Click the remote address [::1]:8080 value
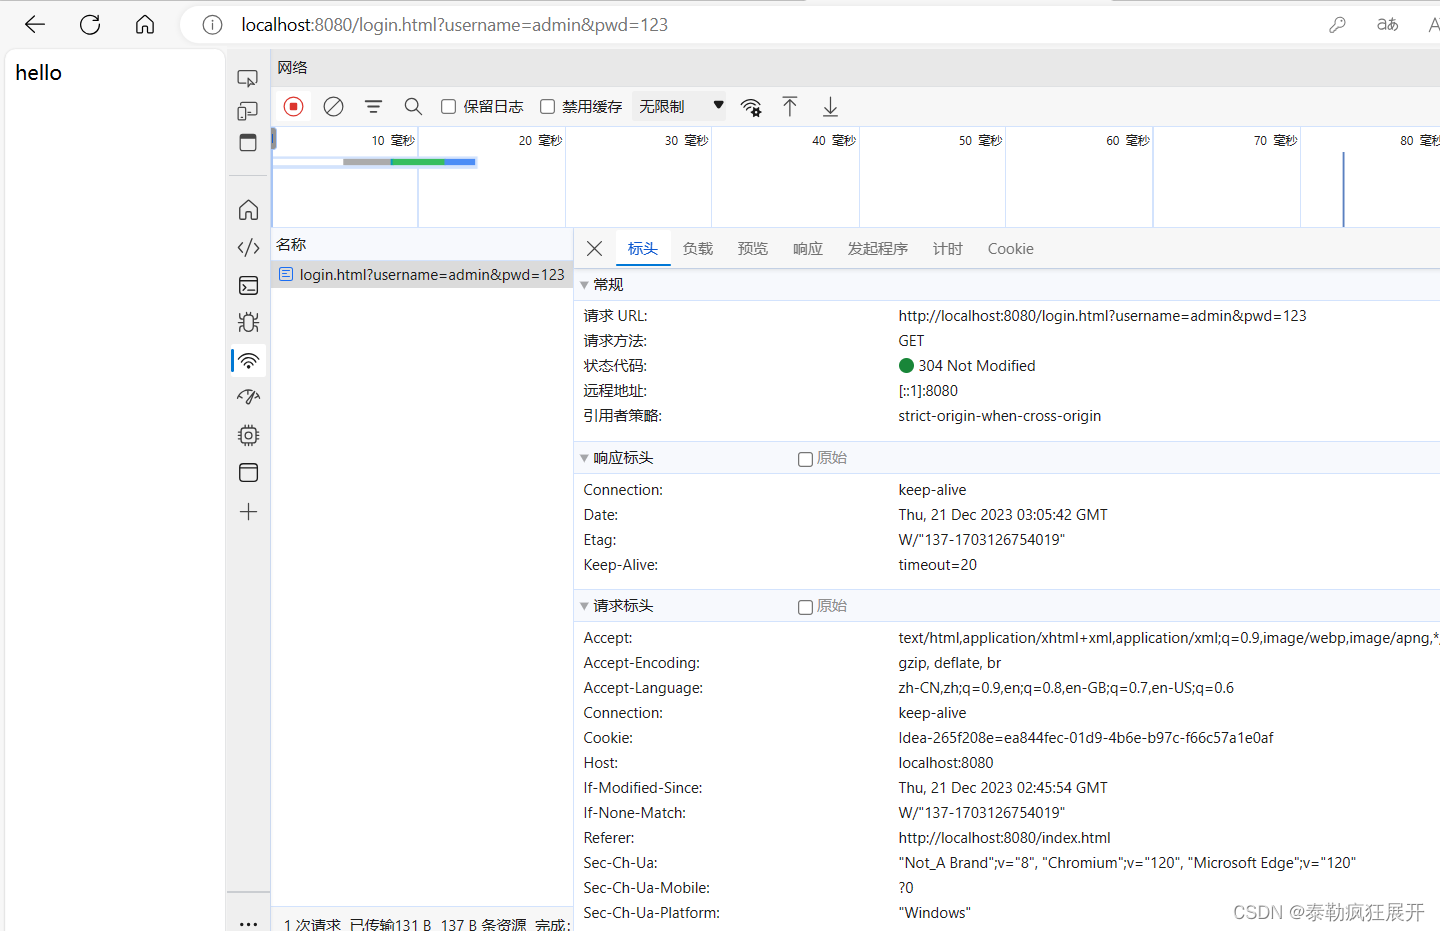 928,391
